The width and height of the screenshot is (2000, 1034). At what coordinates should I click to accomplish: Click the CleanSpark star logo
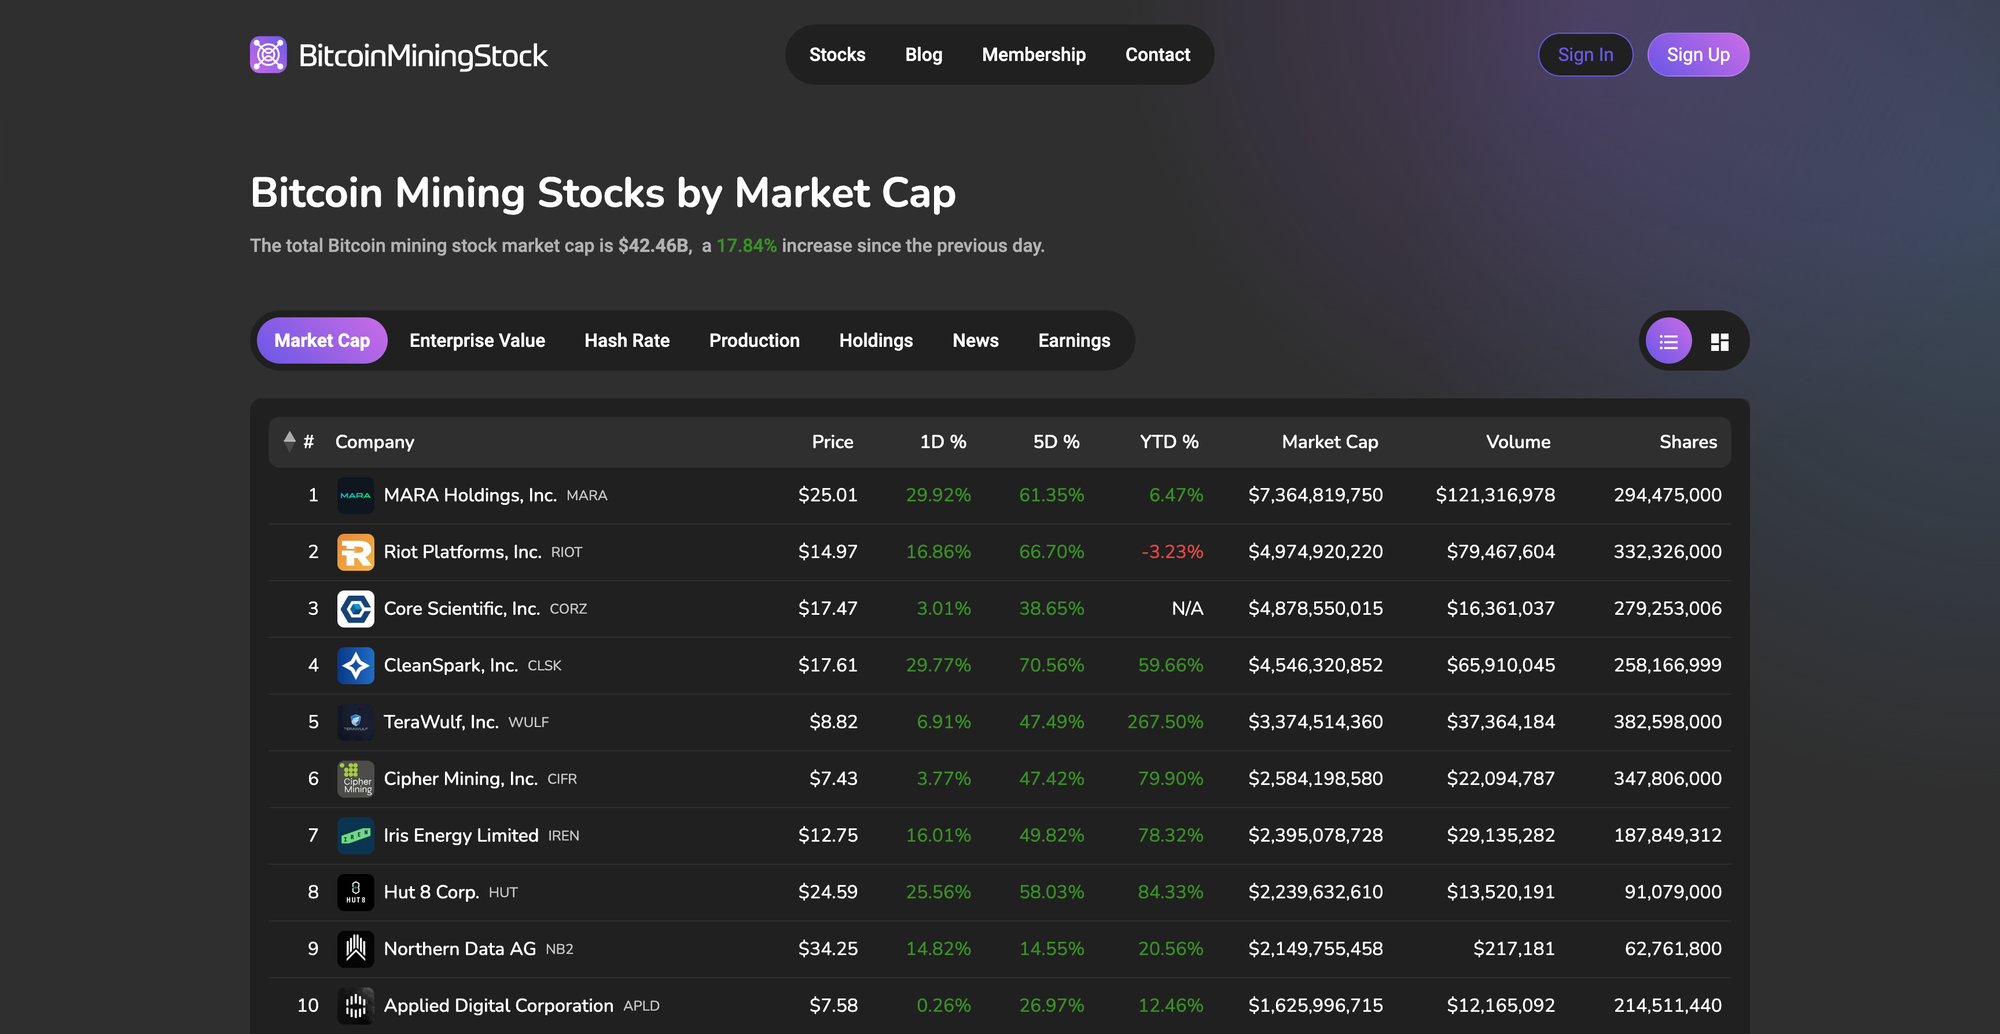pos(355,666)
